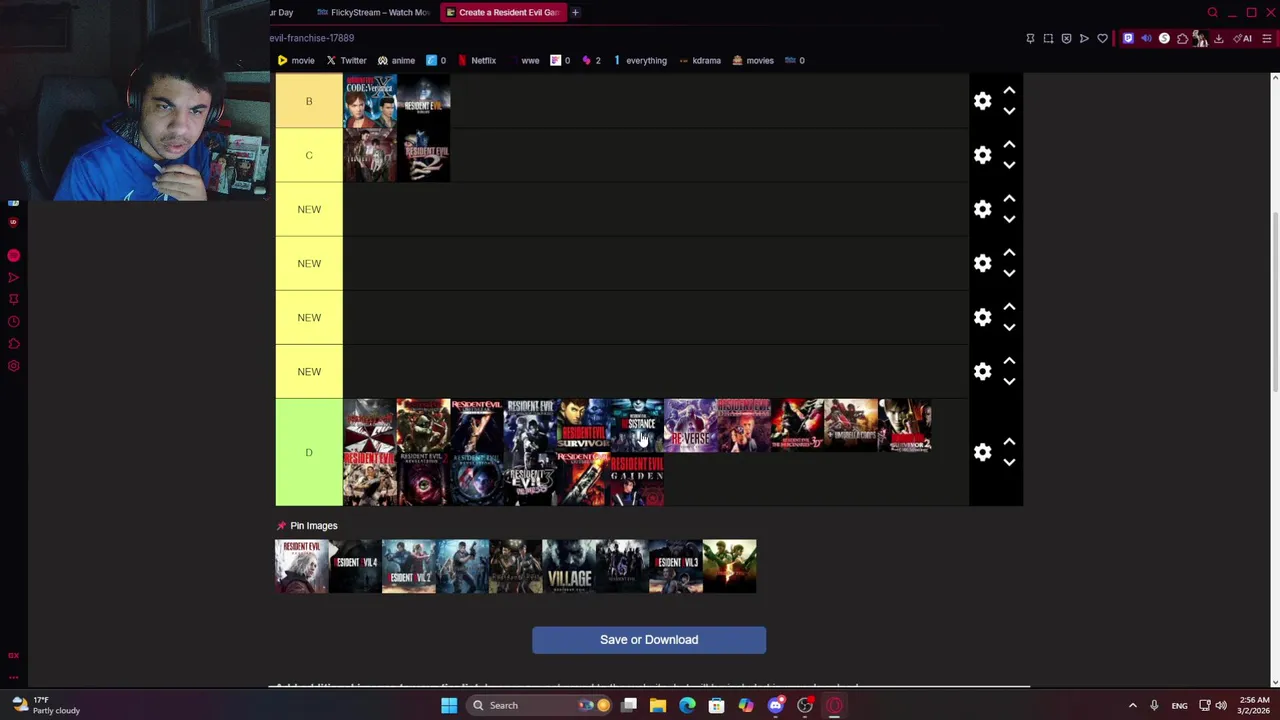This screenshot has height=720, width=1280.
Task: Move the second NEW row down
Action: coord(1009,273)
